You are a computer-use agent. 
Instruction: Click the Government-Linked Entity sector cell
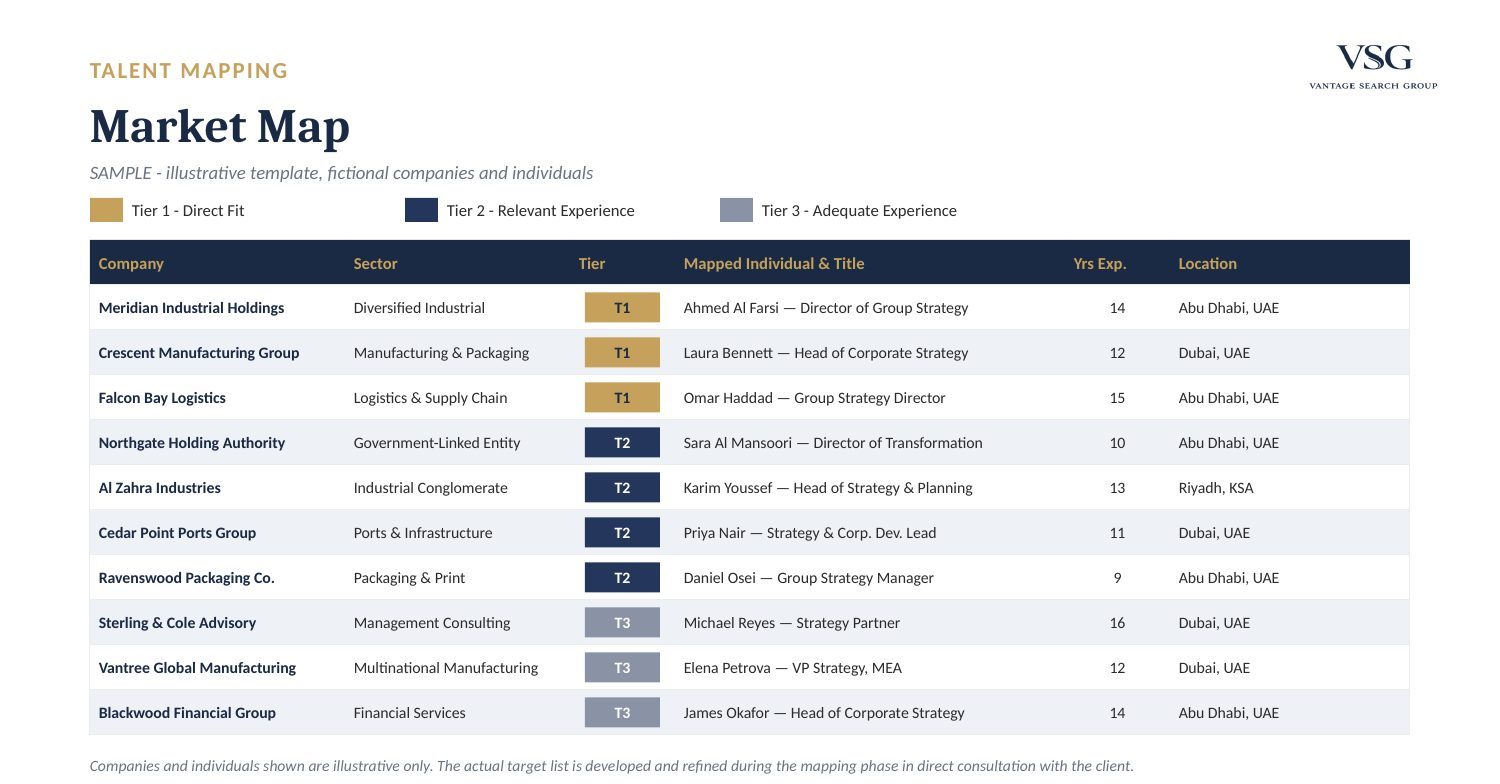click(x=437, y=443)
